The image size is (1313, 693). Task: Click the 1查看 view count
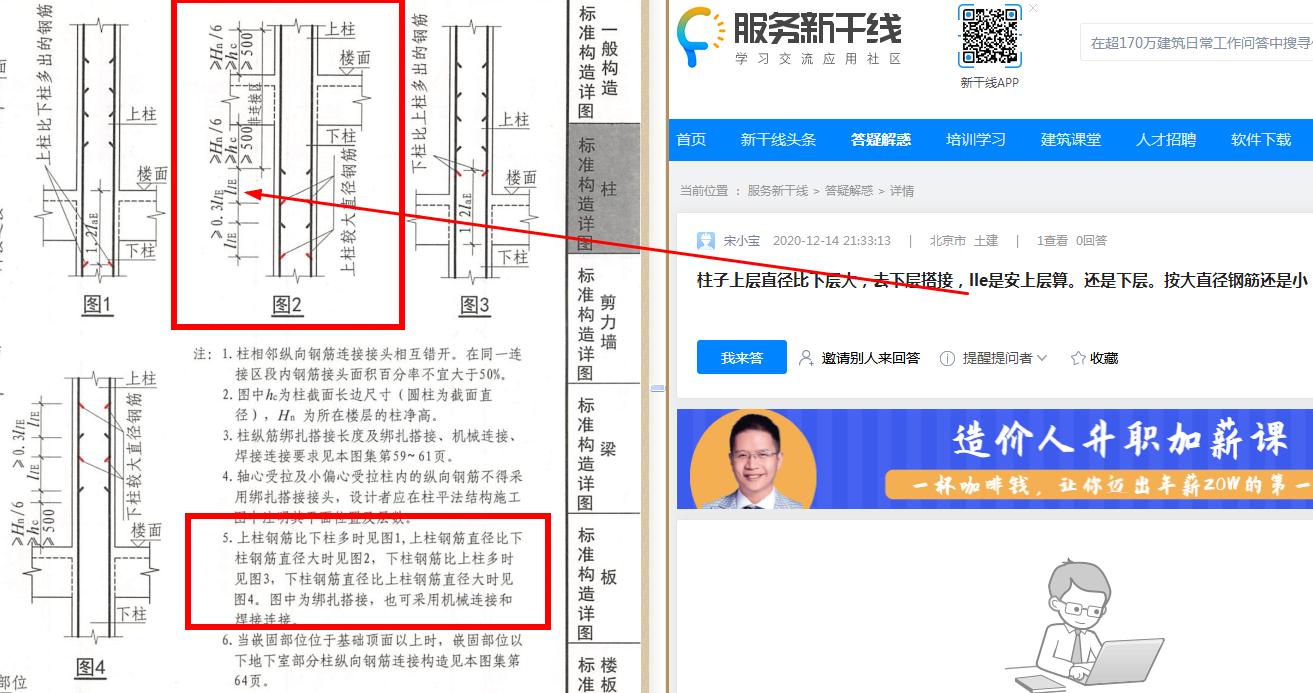pyautogui.click(x=1052, y=241)
